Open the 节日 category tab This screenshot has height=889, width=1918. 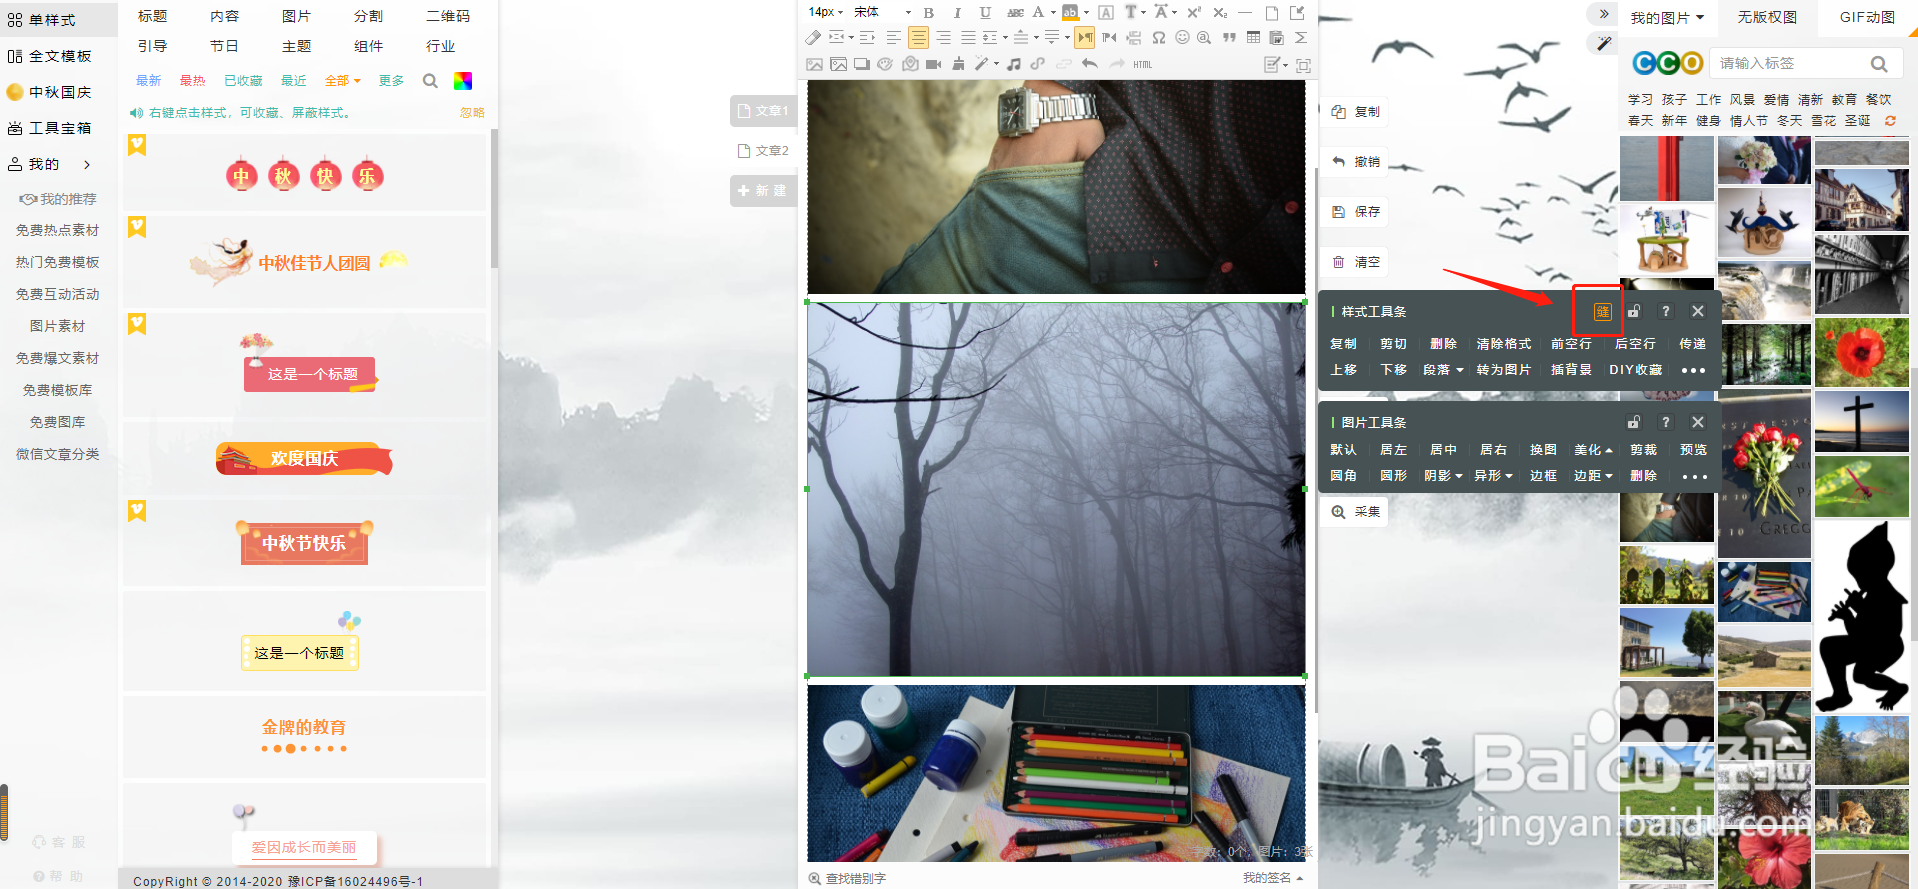[x=224, y=46]
